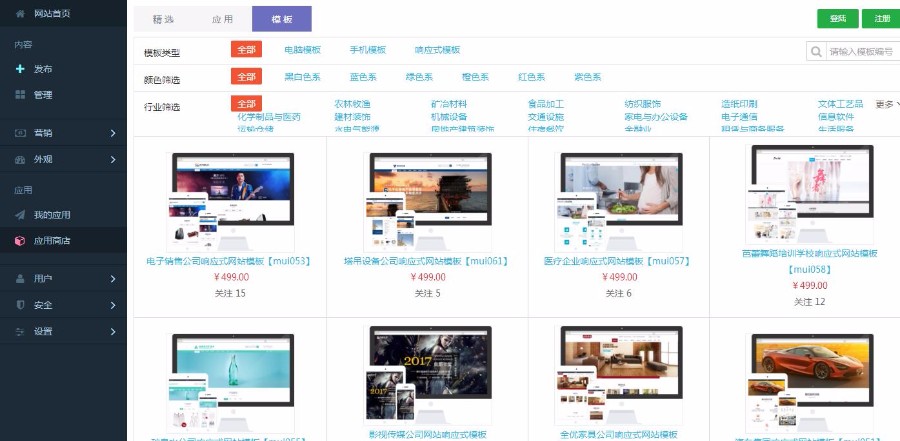Image resolution: width=900 pixels, height=441 pixels.
Task: Filter by 电脑模板 type
Action: [x=302, y=50]
